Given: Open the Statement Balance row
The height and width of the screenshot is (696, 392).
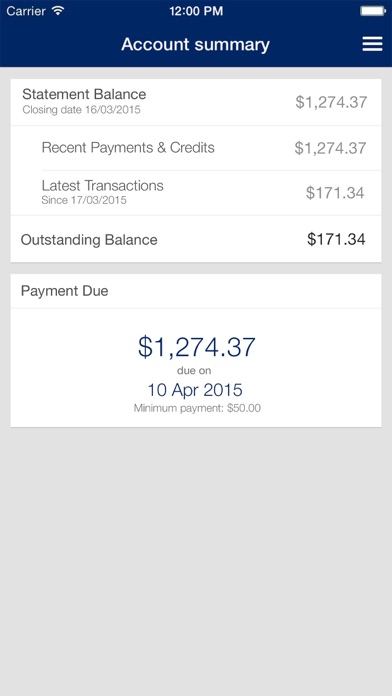Looking at the screenshot, I should 196,102.
